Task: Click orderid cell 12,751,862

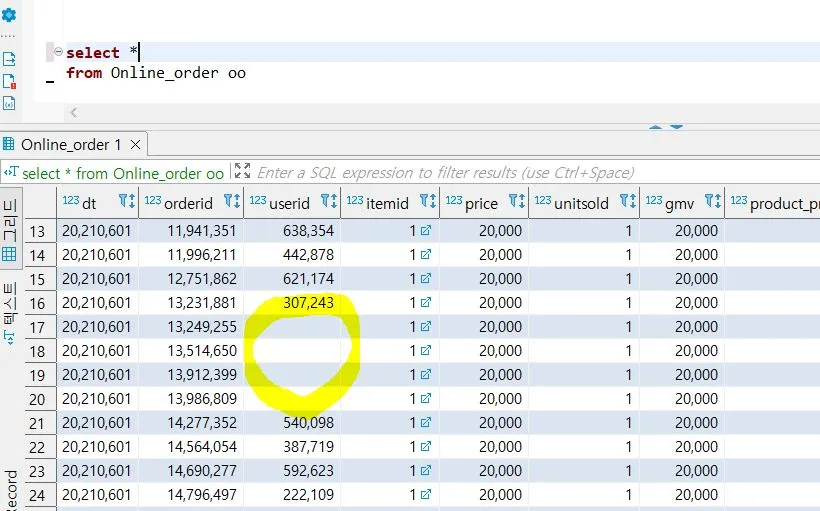Action: (x=191, y=279)
